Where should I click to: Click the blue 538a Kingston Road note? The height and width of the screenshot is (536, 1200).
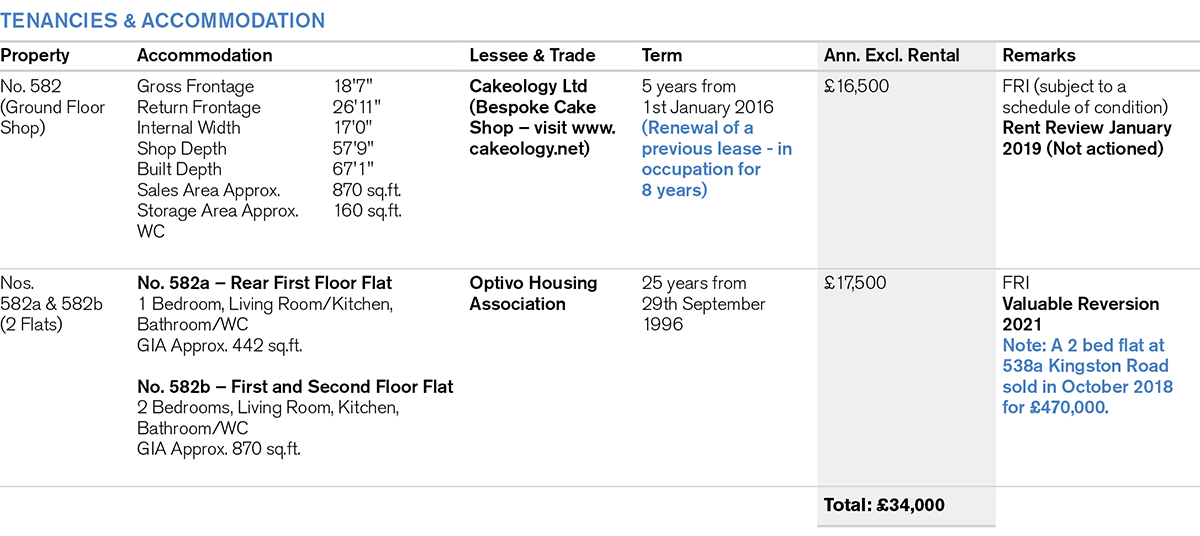(1086, 376)
